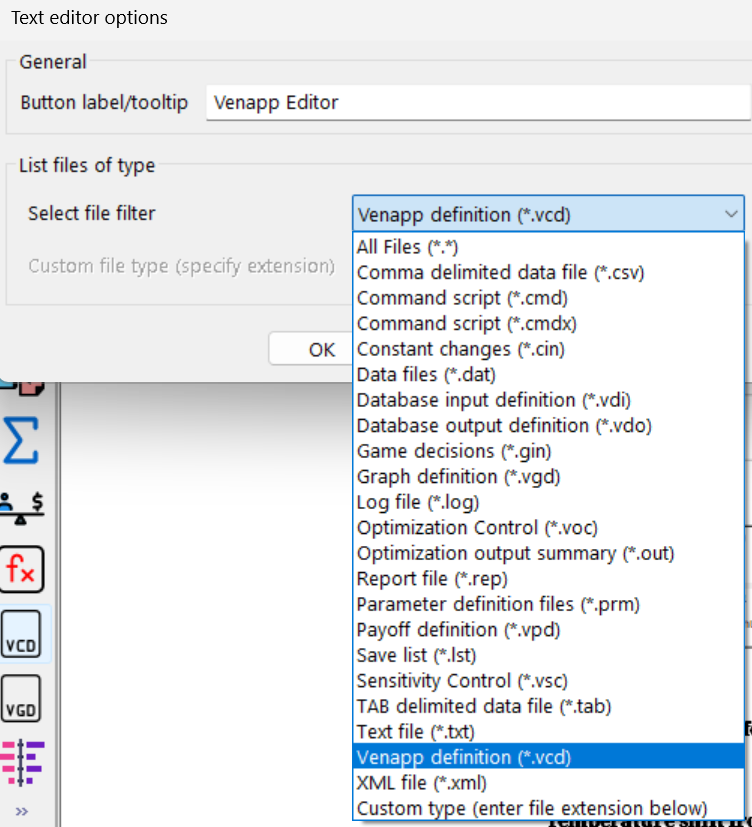The width and height of the screenshot is (752, 827).
Task: Click the colorful sensitivity sliders icon
Action: click(x=22, y=762)
